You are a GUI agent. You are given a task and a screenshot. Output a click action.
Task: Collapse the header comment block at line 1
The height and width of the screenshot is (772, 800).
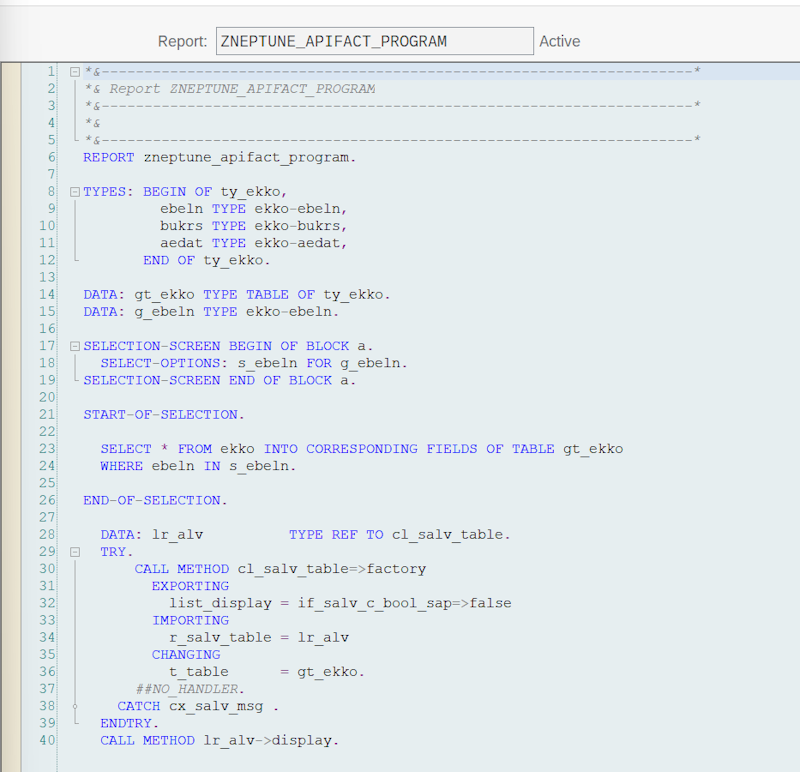pos(75,72)
